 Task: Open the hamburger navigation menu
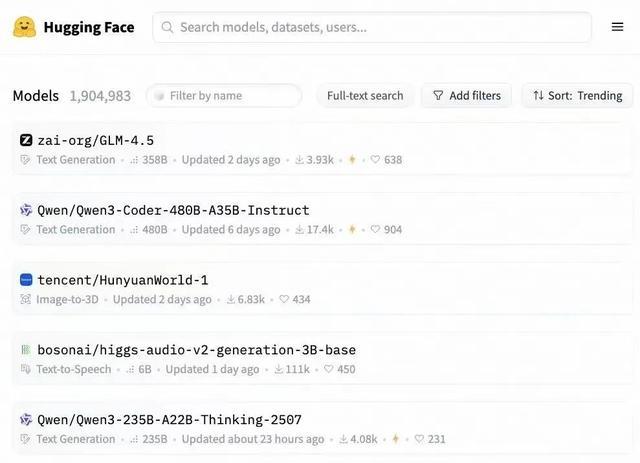tap(618, 27)
